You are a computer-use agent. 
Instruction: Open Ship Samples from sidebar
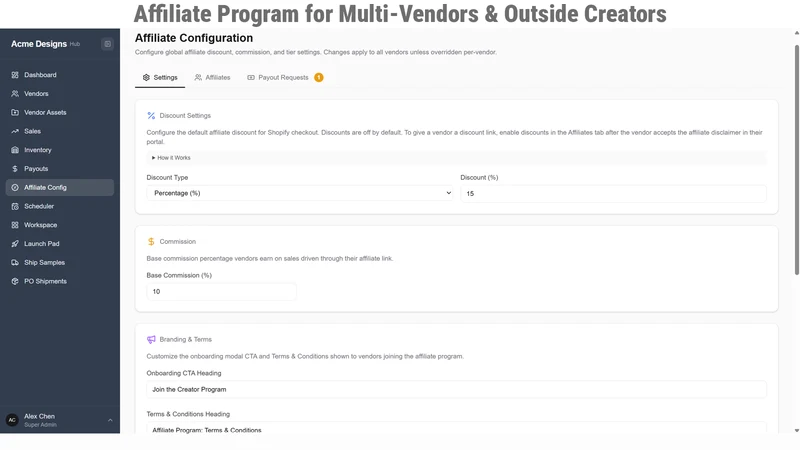click(60, 263)
